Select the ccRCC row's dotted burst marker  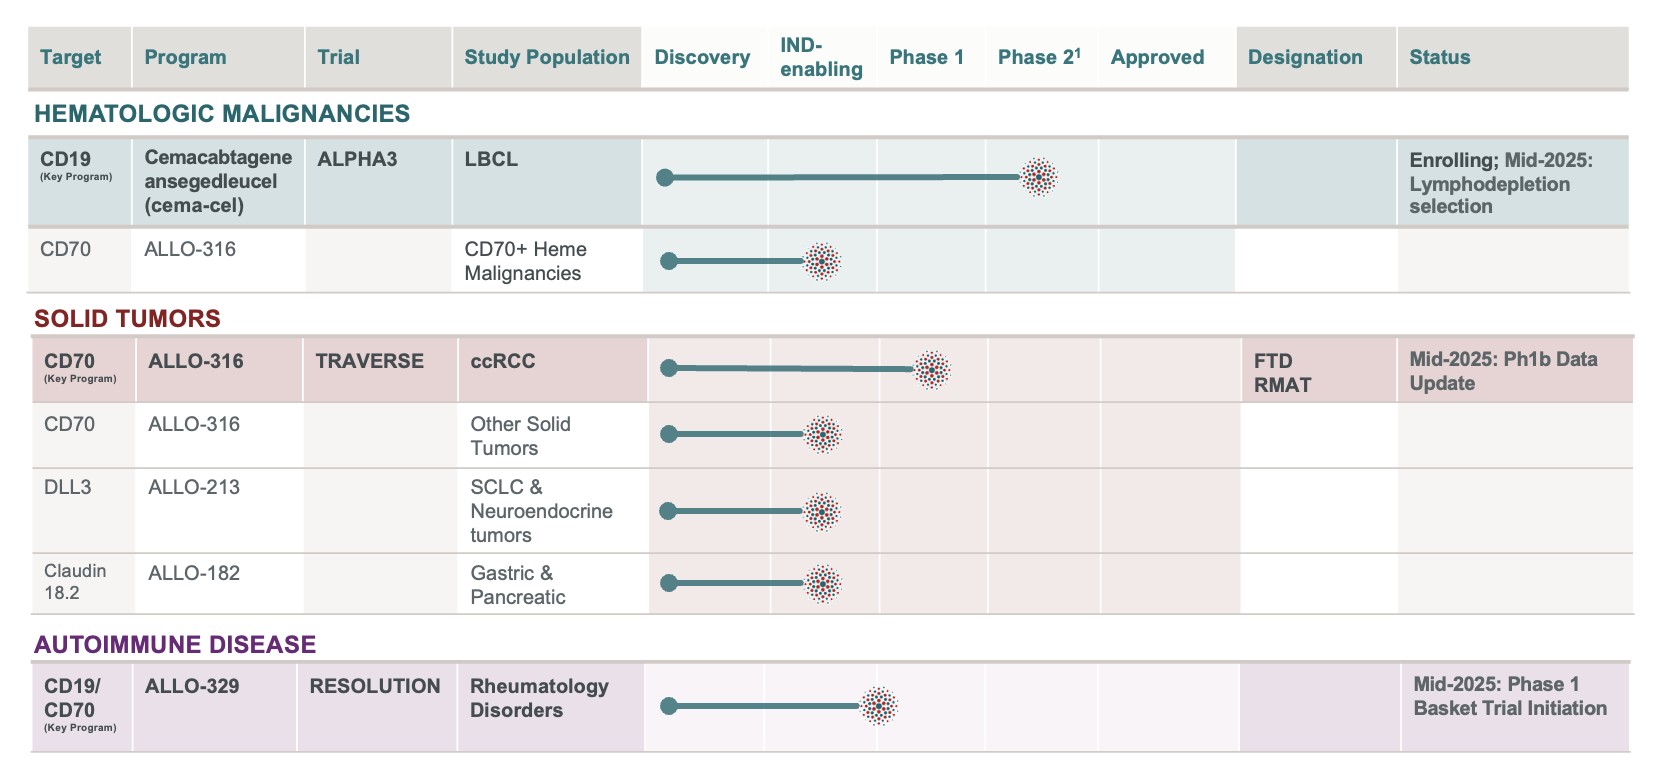[x=932, y=370]
